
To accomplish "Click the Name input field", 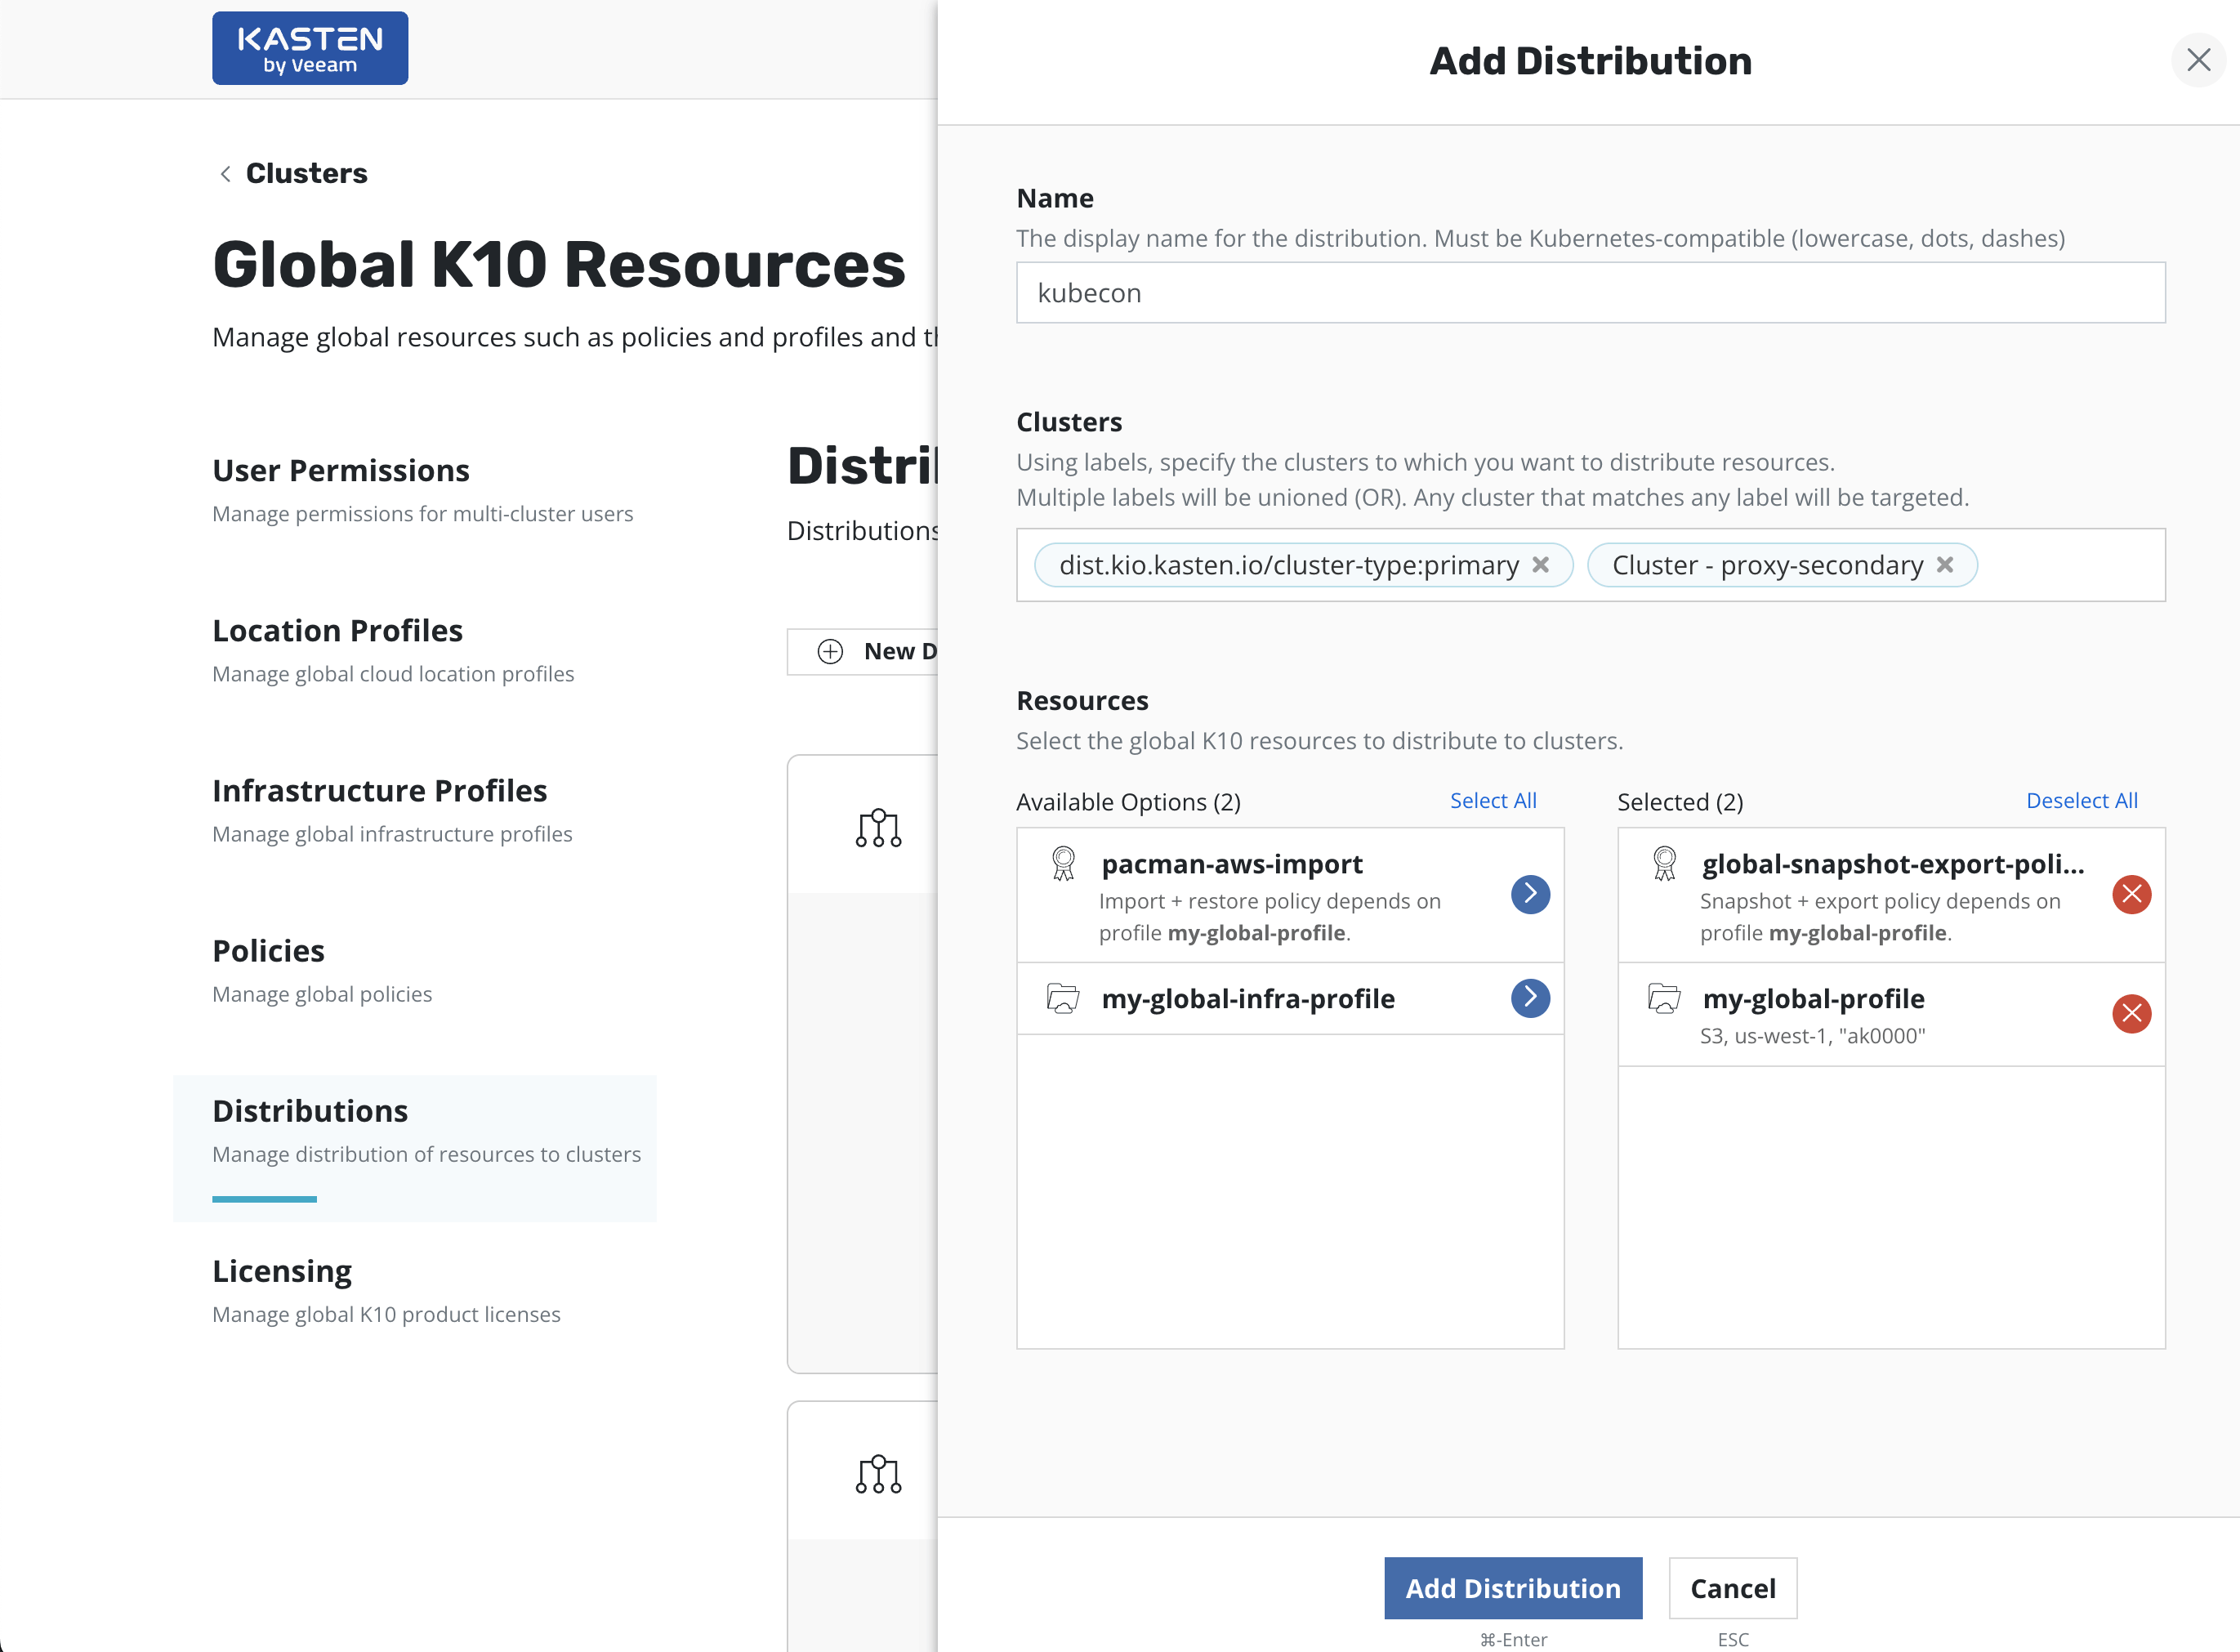I will click(1590, 293).
